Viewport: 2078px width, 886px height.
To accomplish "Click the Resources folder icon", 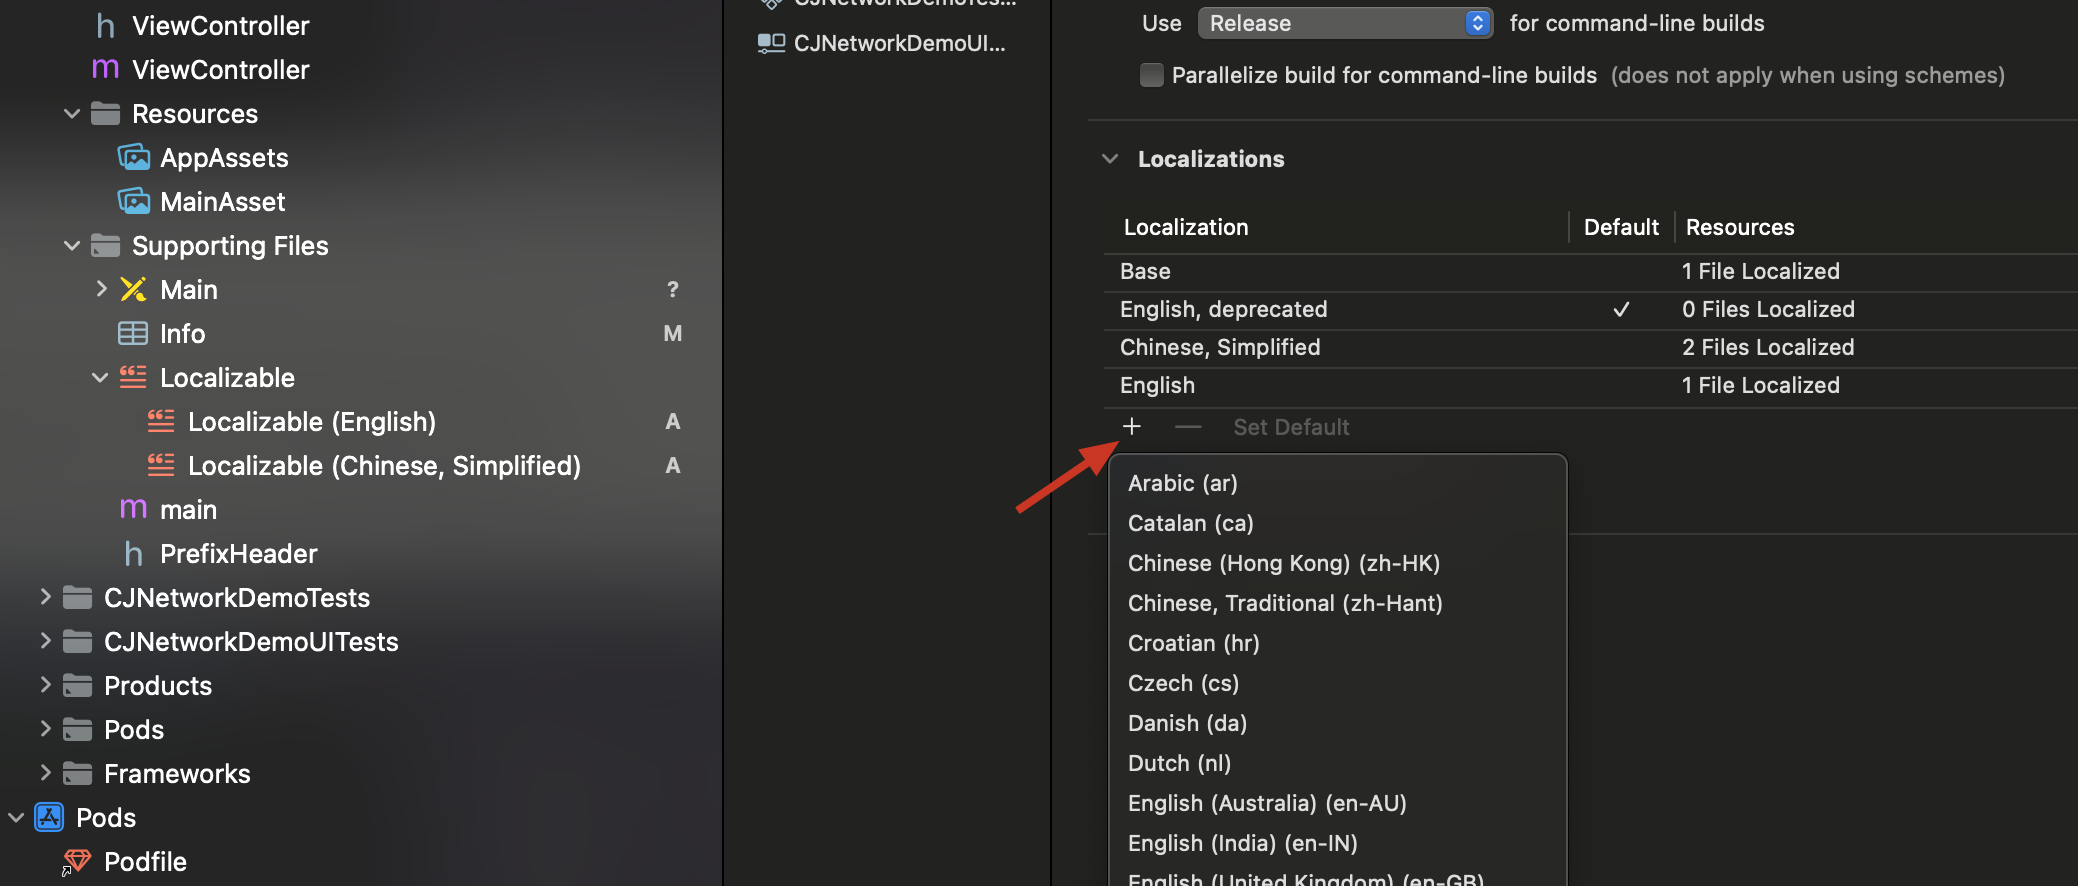I will coord(105,114).
